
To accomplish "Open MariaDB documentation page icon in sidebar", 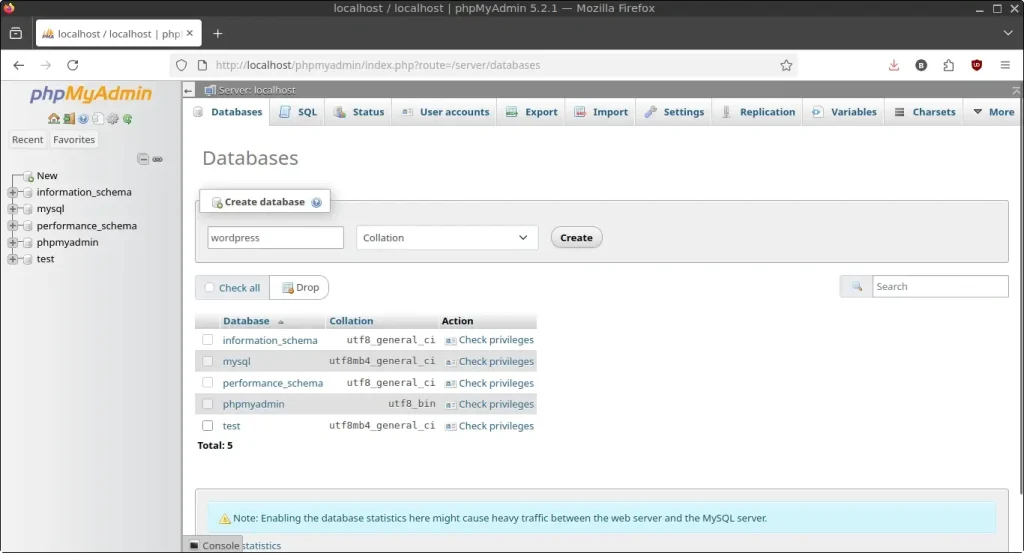I will point(98,119).
